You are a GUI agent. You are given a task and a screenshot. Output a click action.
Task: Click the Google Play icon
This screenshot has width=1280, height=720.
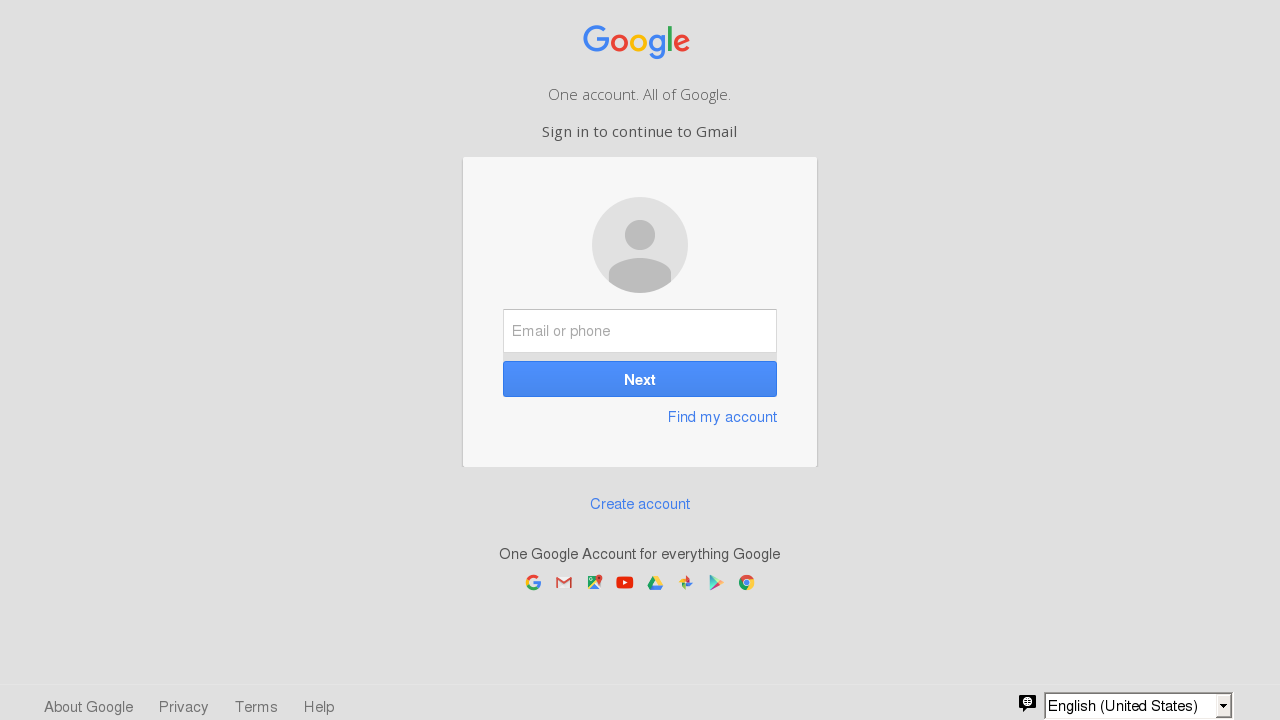pos(716,583)
